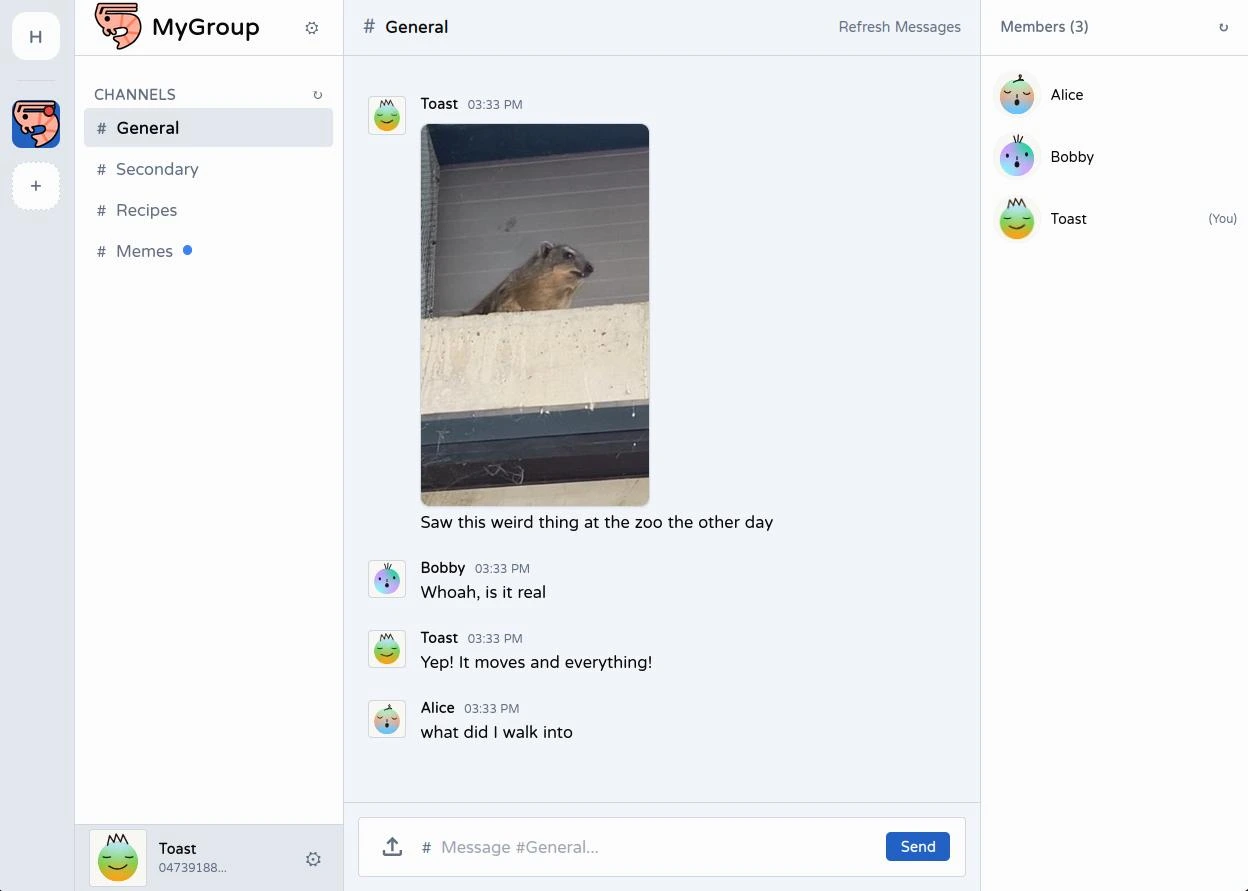Click Refresh Messages link
Screen dimensions: 1248x891
[x=900, y=27]
